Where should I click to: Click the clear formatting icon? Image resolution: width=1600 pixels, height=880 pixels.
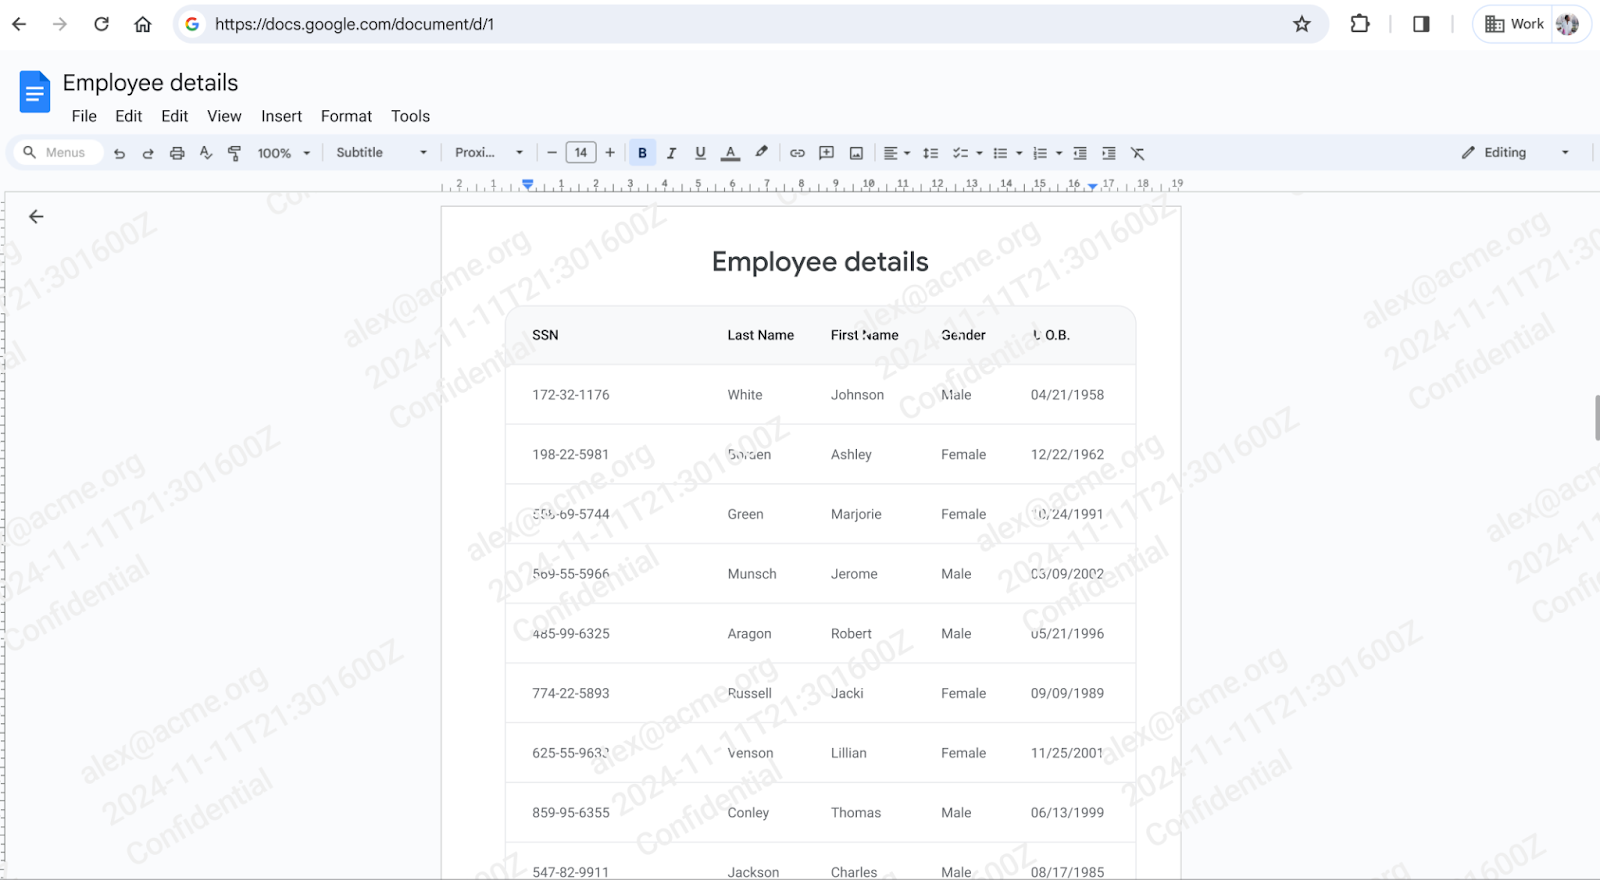(x=1137, y=153)
